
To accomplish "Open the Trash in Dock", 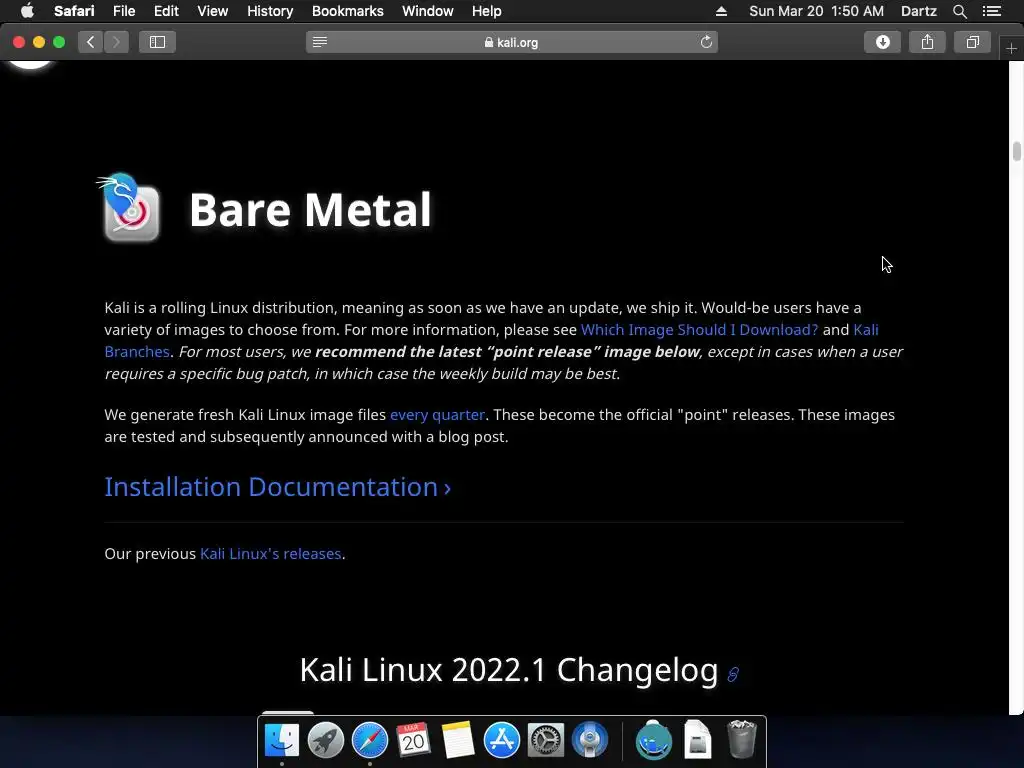I will point(741,741).
